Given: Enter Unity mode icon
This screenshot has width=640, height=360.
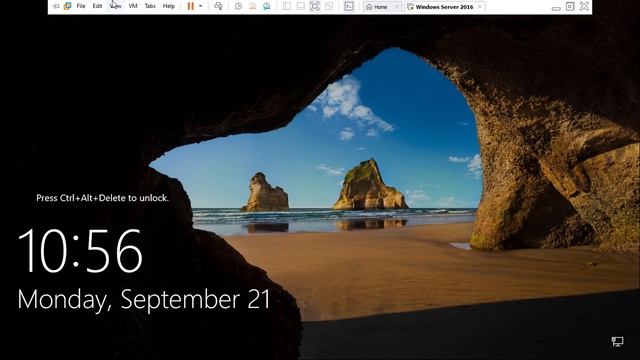Looking at the screenshot, I should tap(329, 6).
